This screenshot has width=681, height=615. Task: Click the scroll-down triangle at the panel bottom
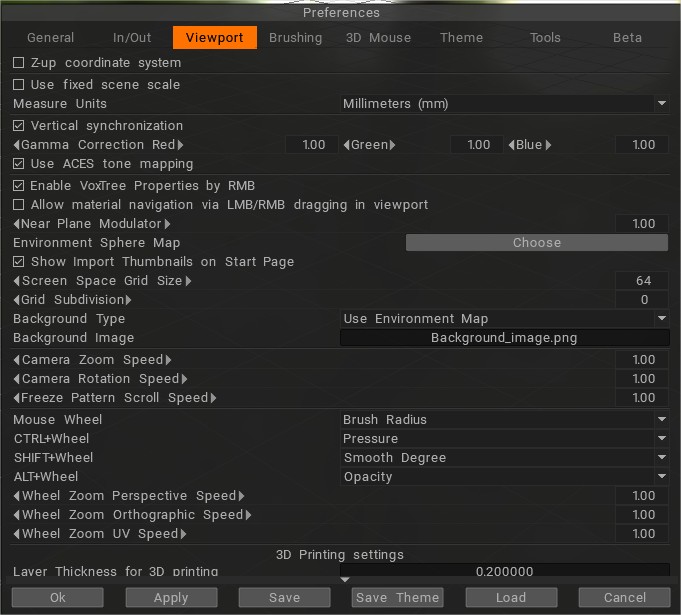coord(345,580)
